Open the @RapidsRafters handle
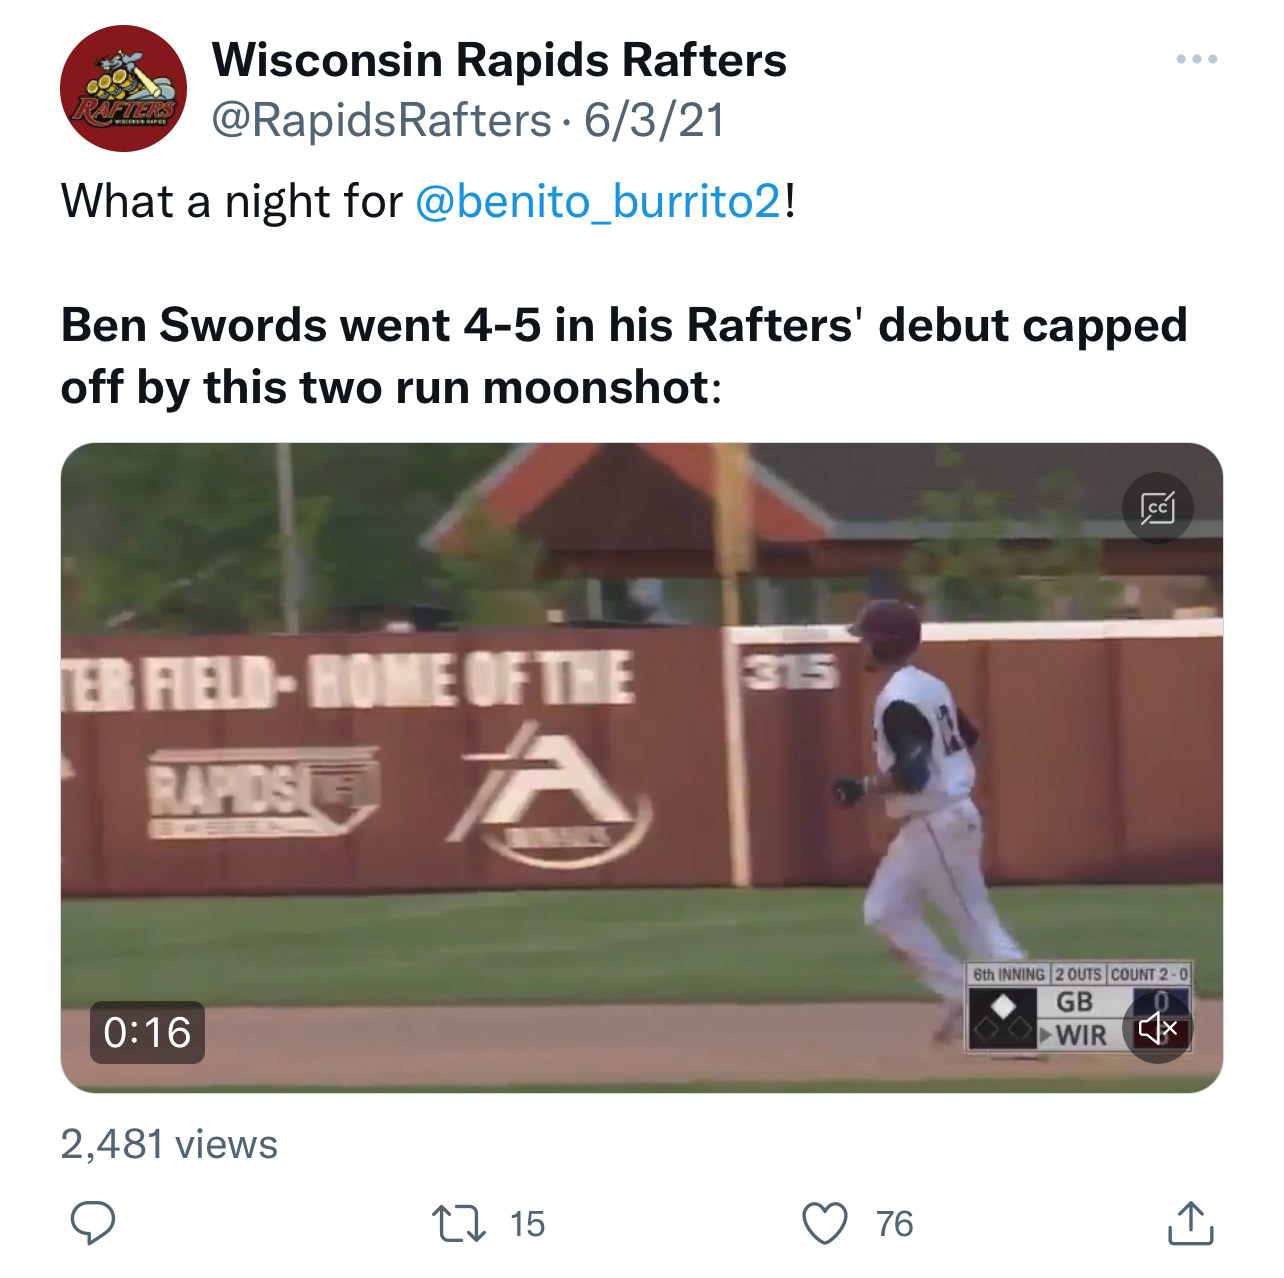 [381, 121]
